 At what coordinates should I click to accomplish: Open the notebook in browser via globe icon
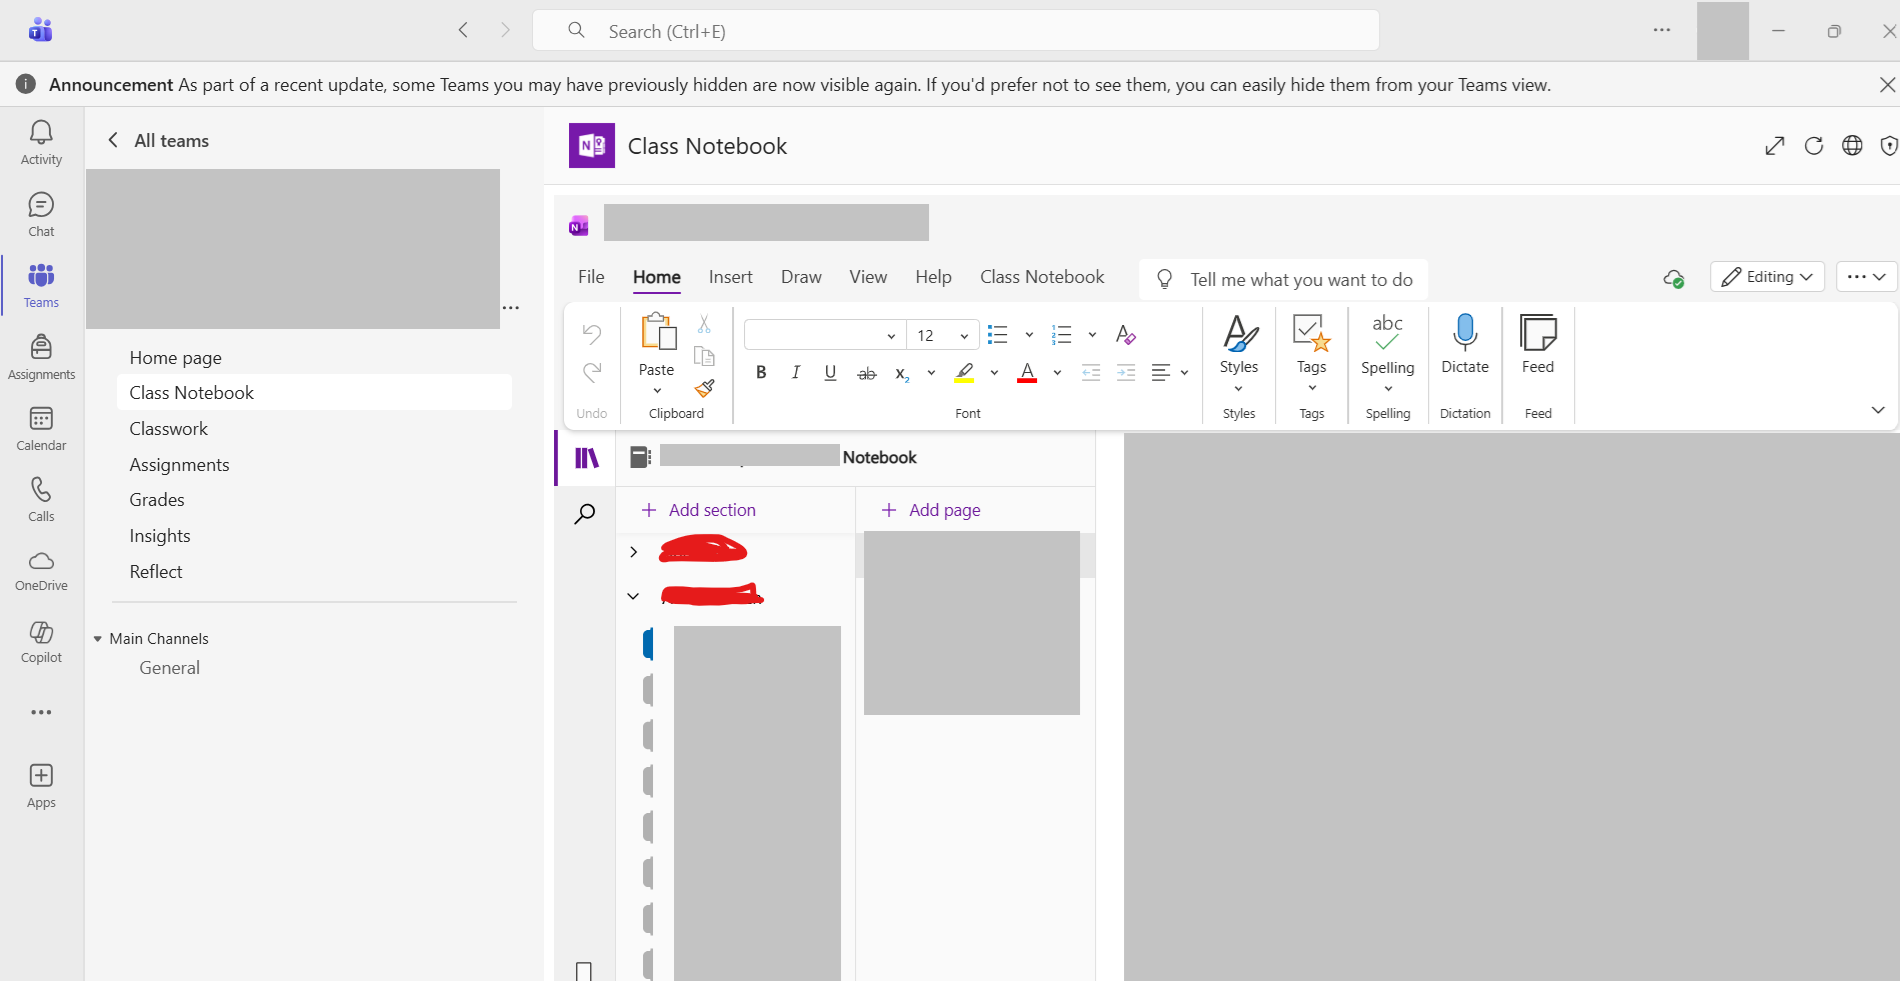coord(1853,146)
